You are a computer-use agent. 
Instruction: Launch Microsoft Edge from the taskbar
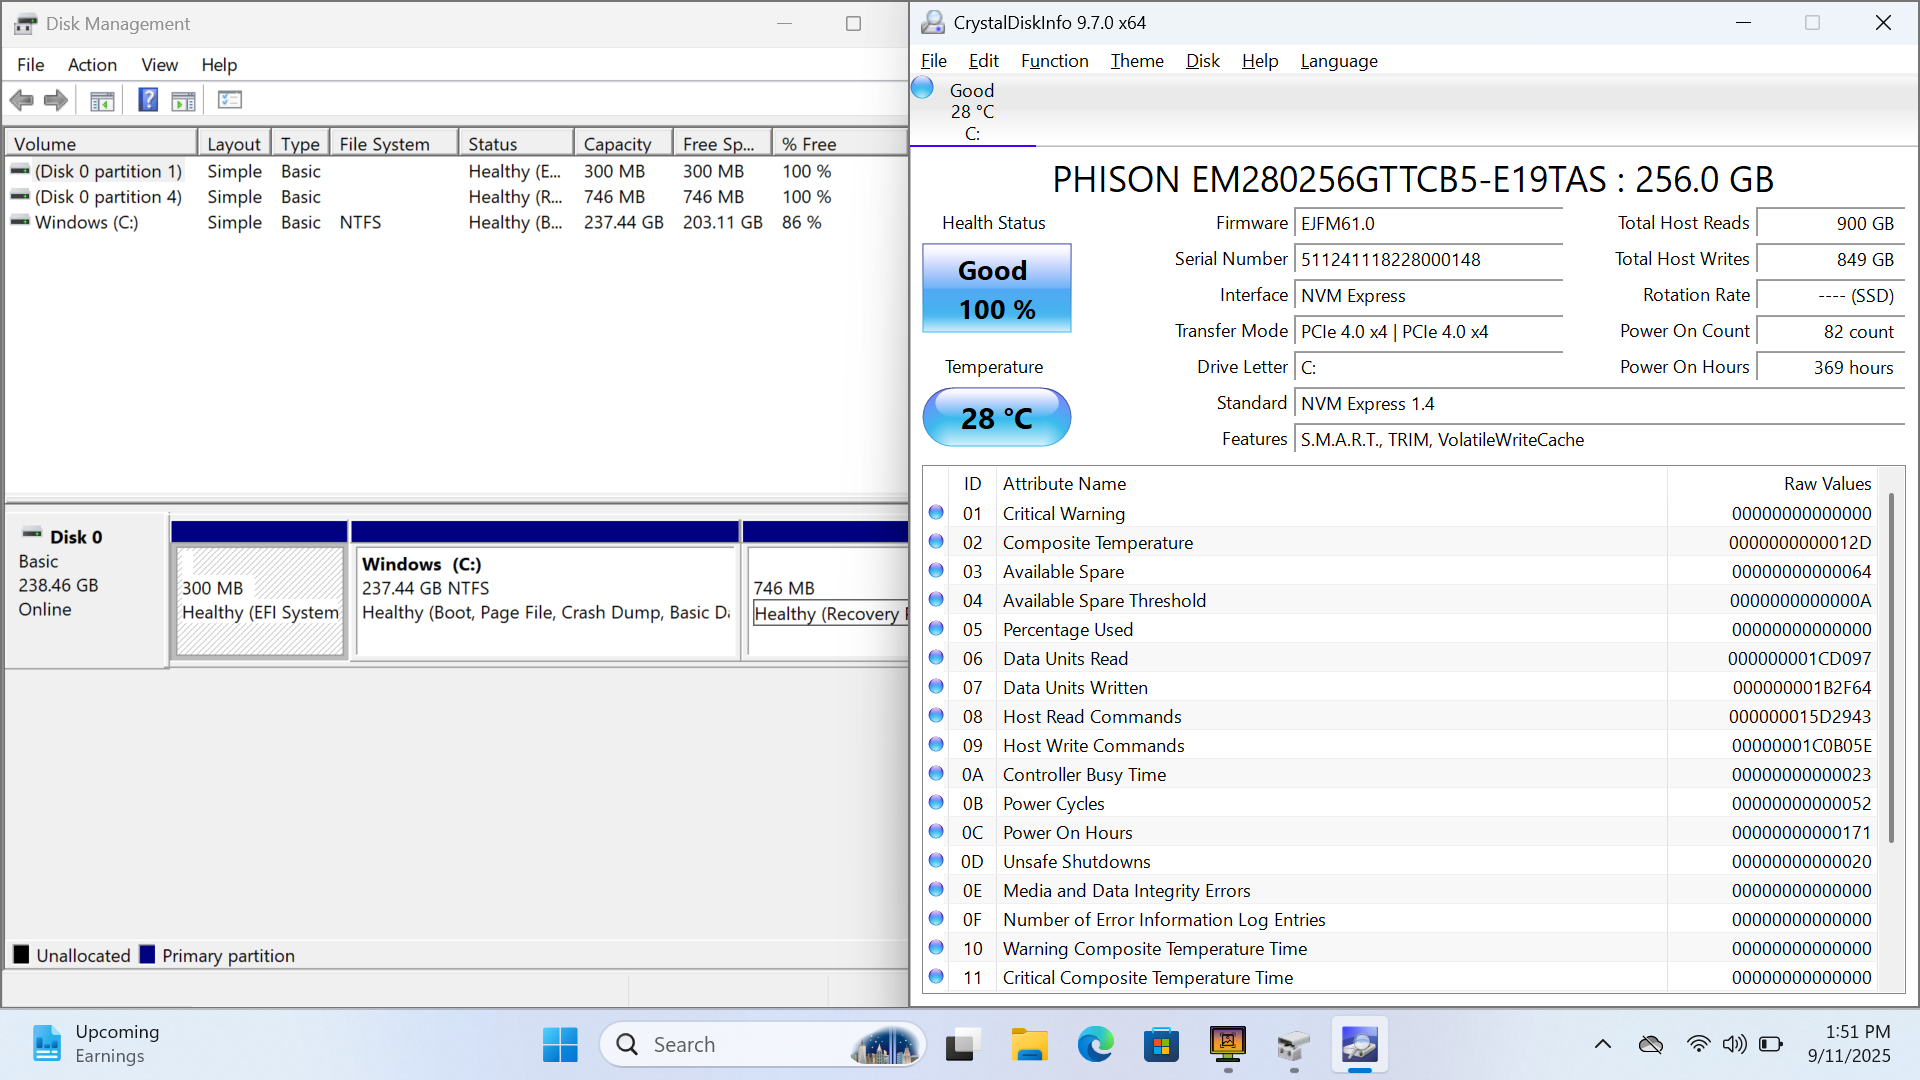pyautogui.click(x=1095, y=1045)
